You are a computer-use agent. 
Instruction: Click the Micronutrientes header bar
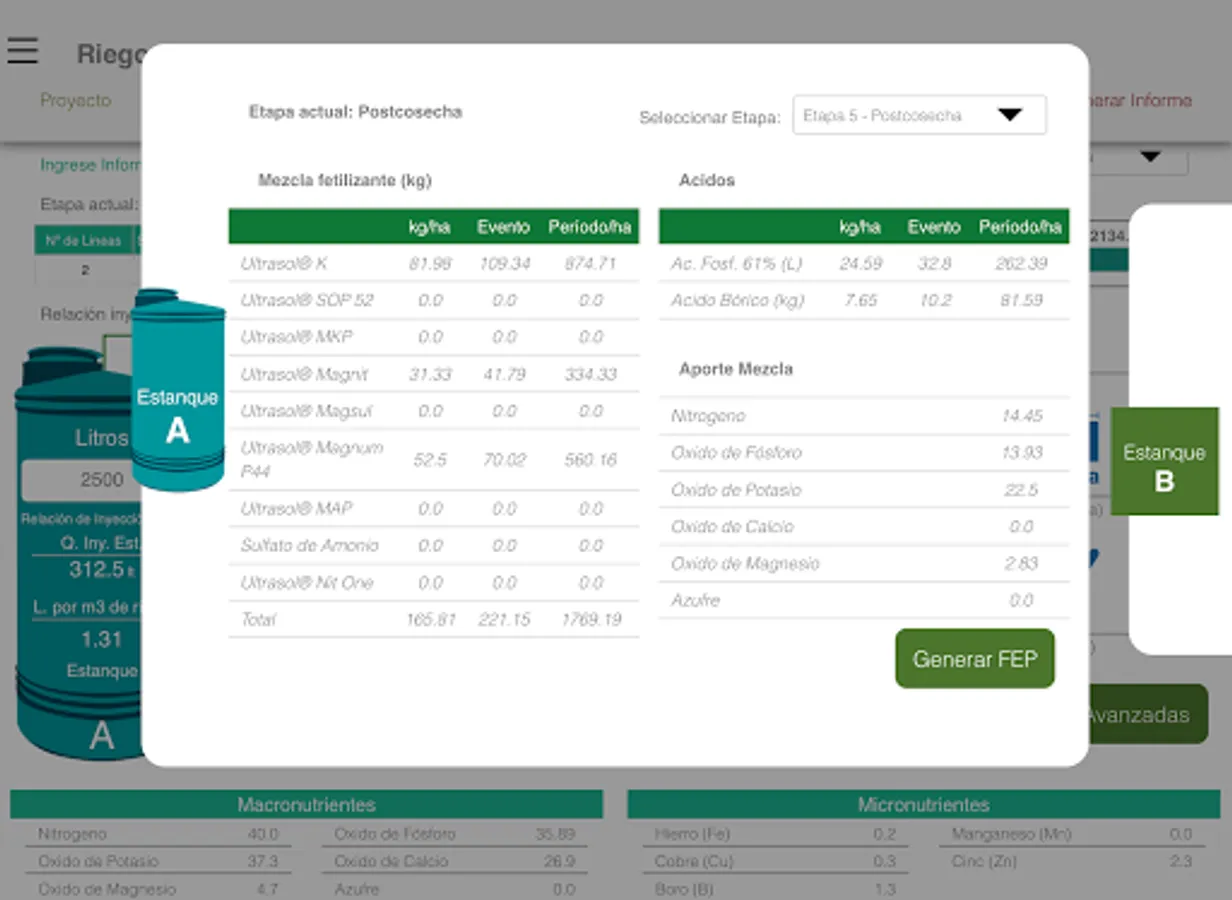pos(923,804)
